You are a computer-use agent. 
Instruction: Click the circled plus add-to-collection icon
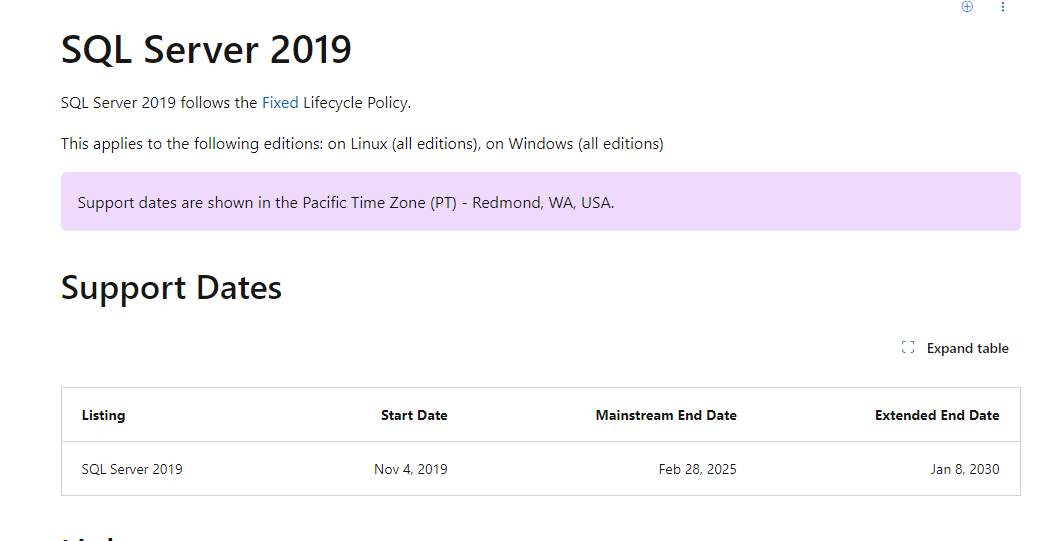tap(967, 7)
